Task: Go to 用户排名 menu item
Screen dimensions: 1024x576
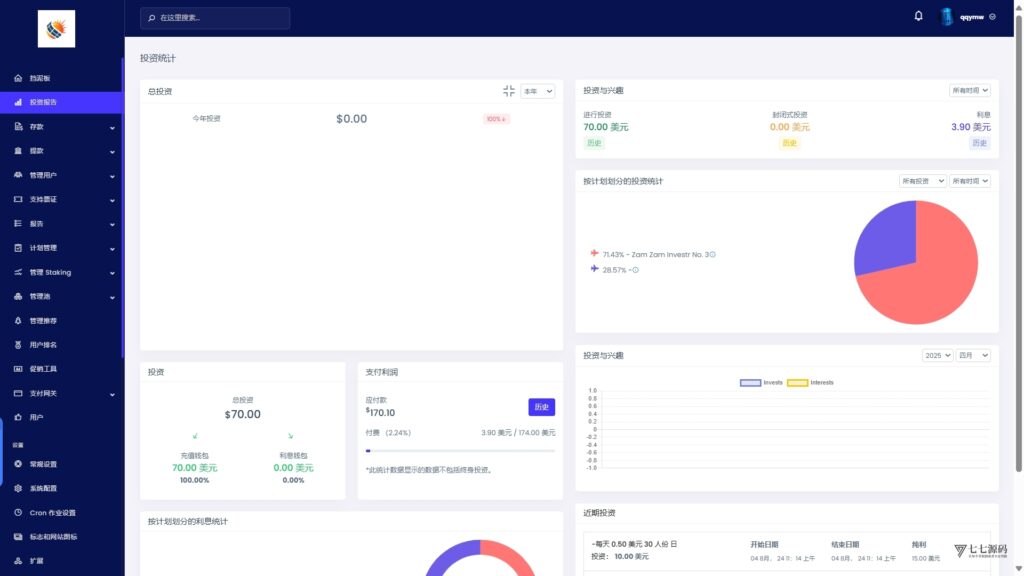Action: click(x=61, y=345)
